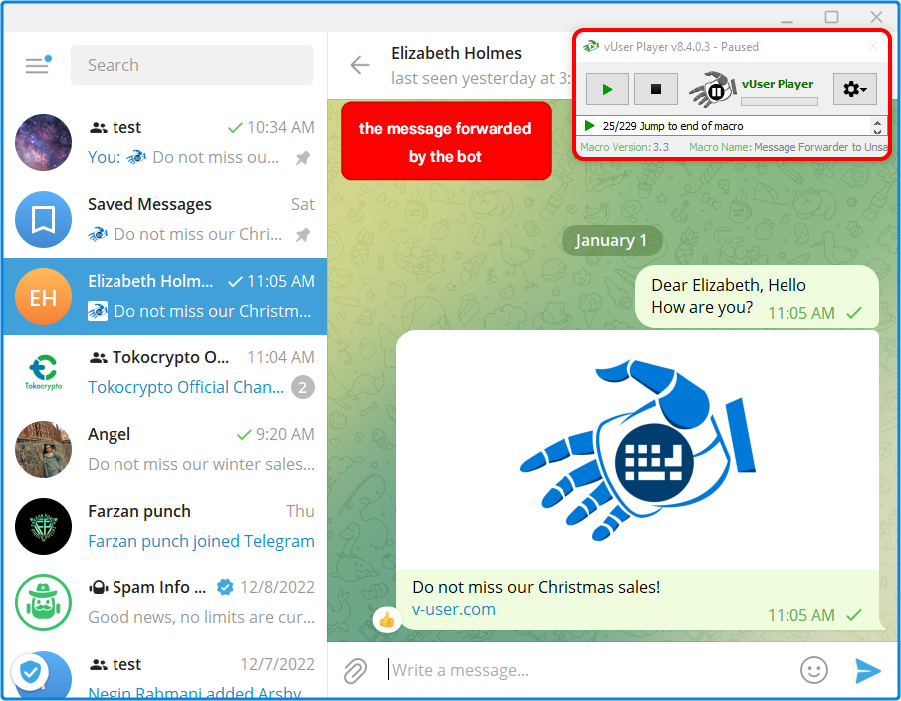Click the group icon next to Tokocrypto name

tap(98, 357)
